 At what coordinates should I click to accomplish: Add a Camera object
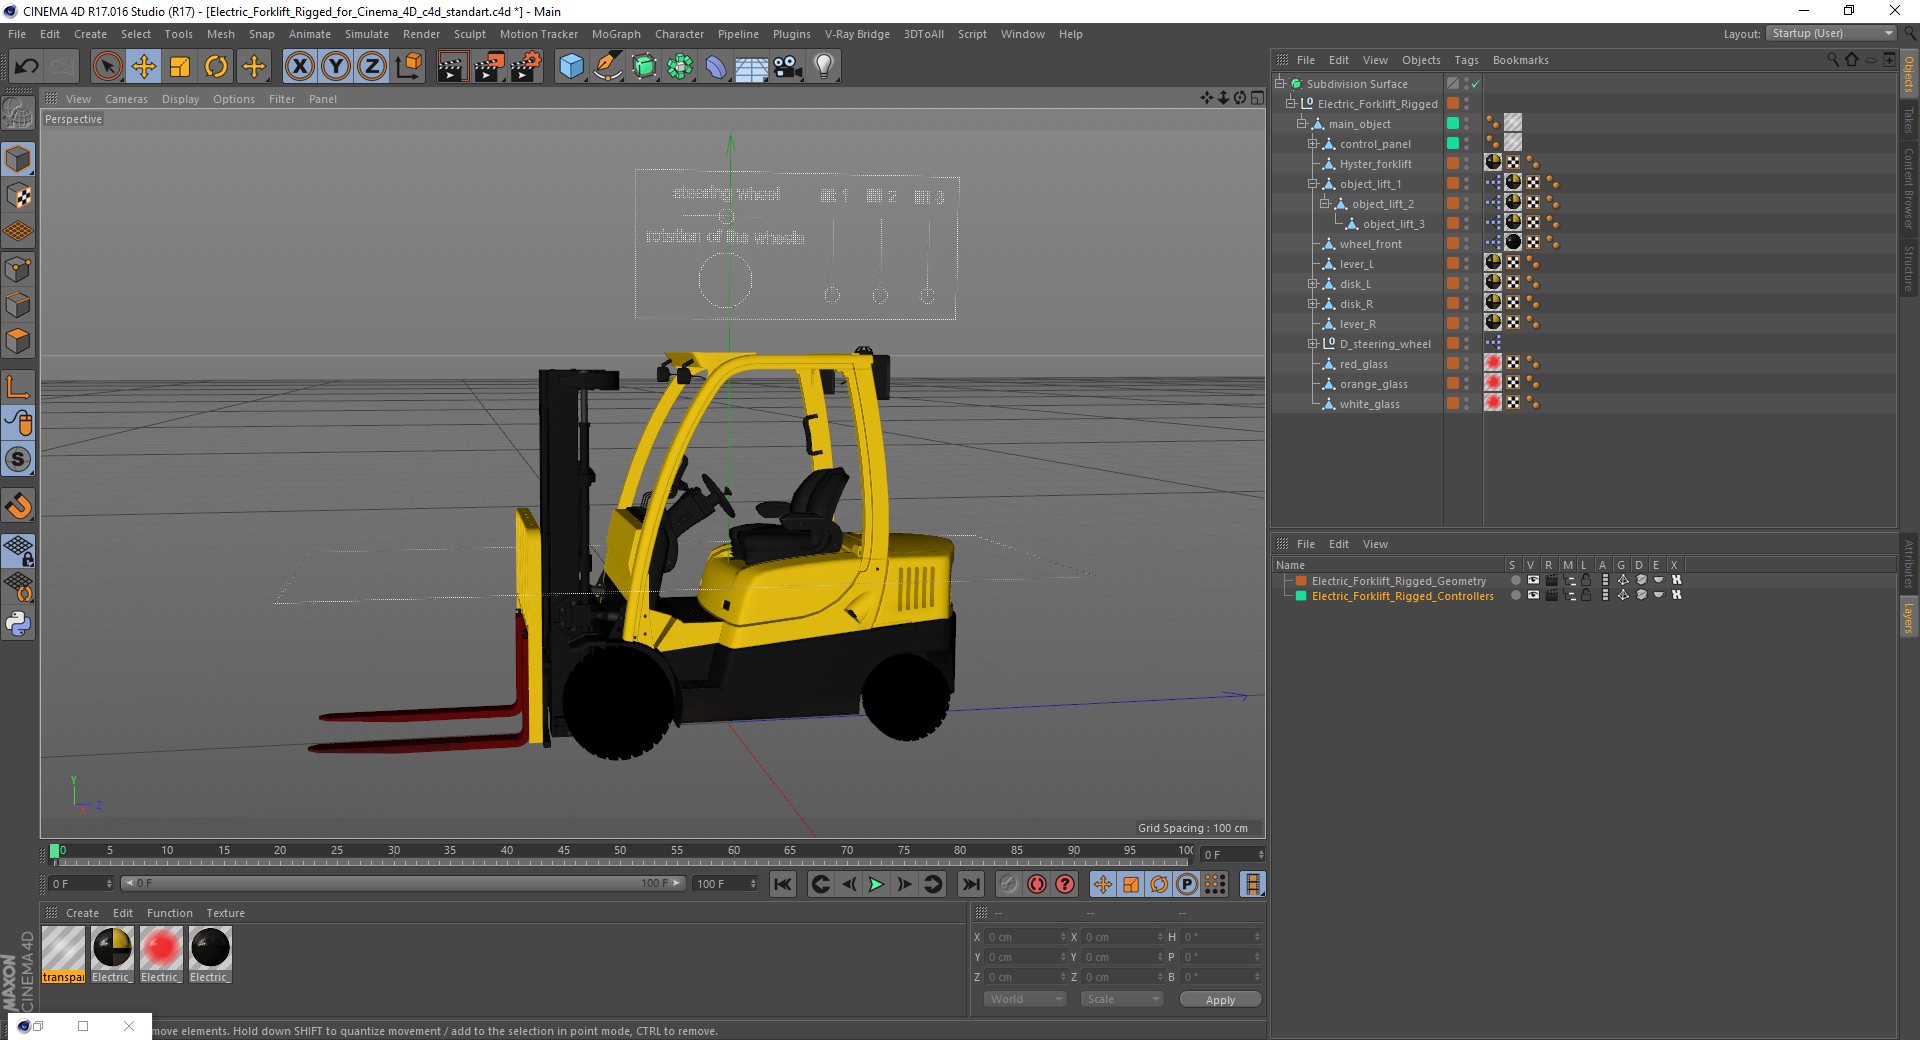[x=788, y=66]
